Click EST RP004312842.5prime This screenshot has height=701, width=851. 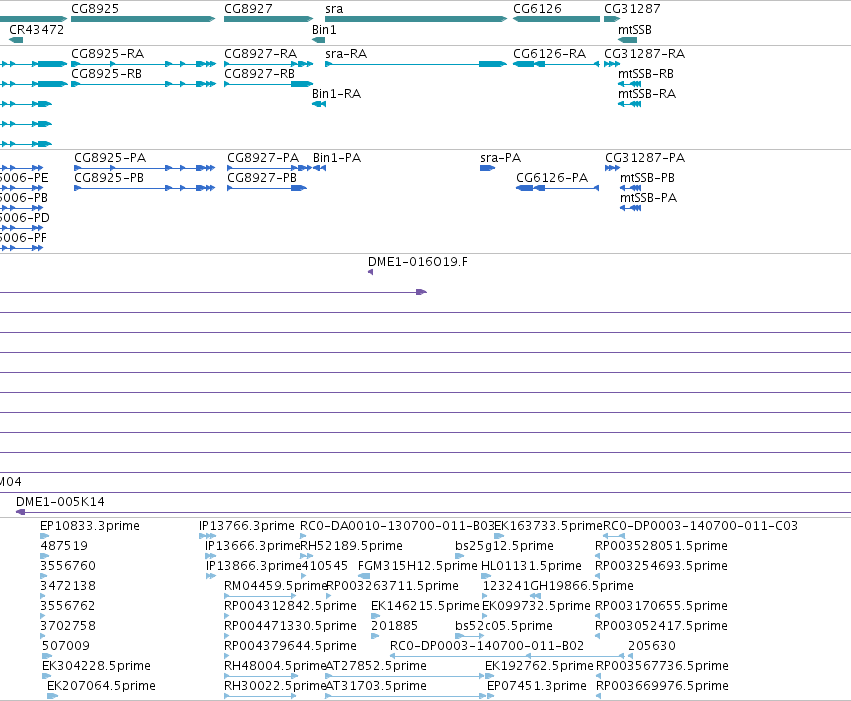click(x=290, y=606)
